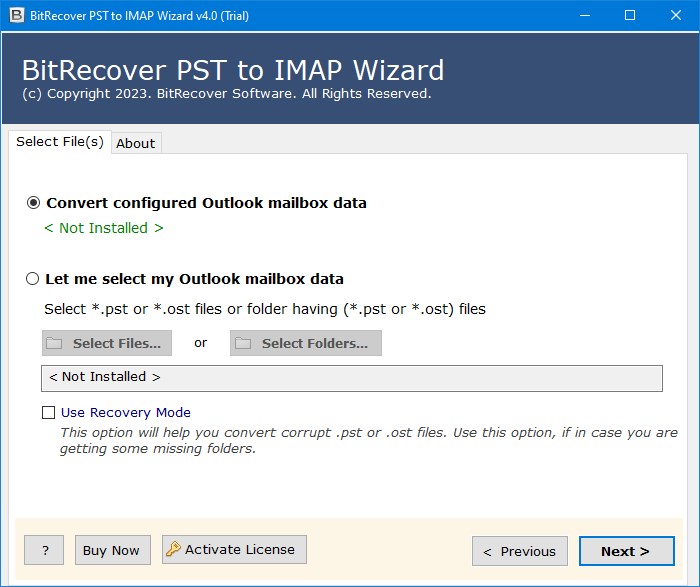Click the green Not Installed status text
Screen dimensions: 700x587
(104, 228)
